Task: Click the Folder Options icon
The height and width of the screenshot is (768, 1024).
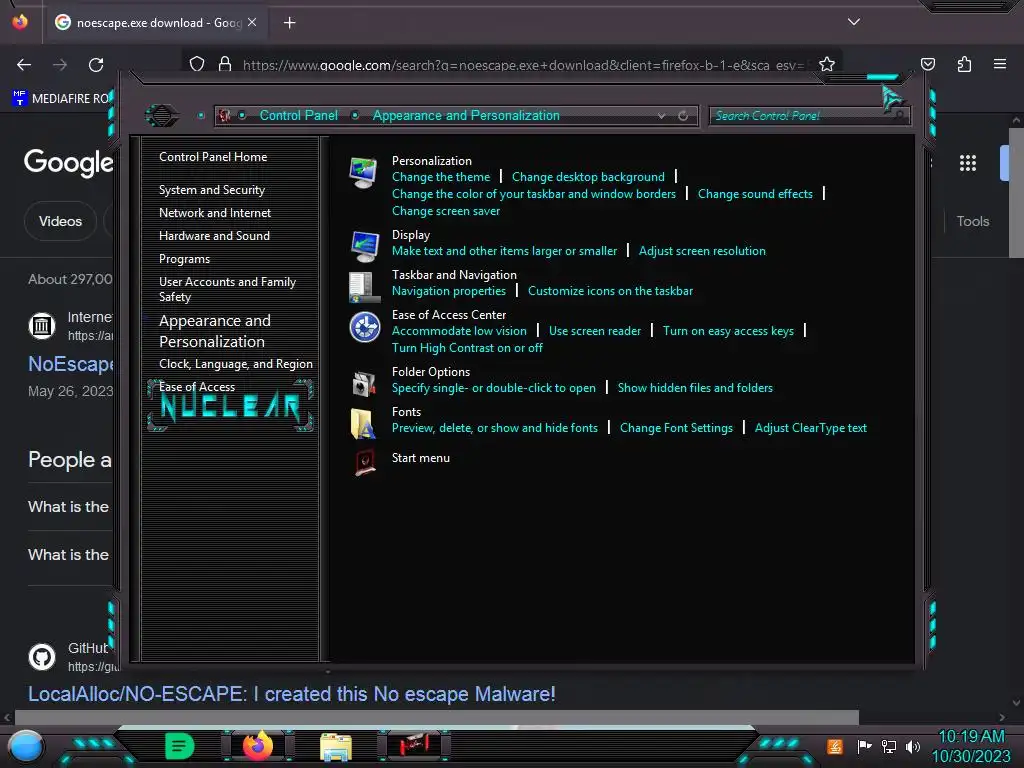Action: [x=364, y=384]
